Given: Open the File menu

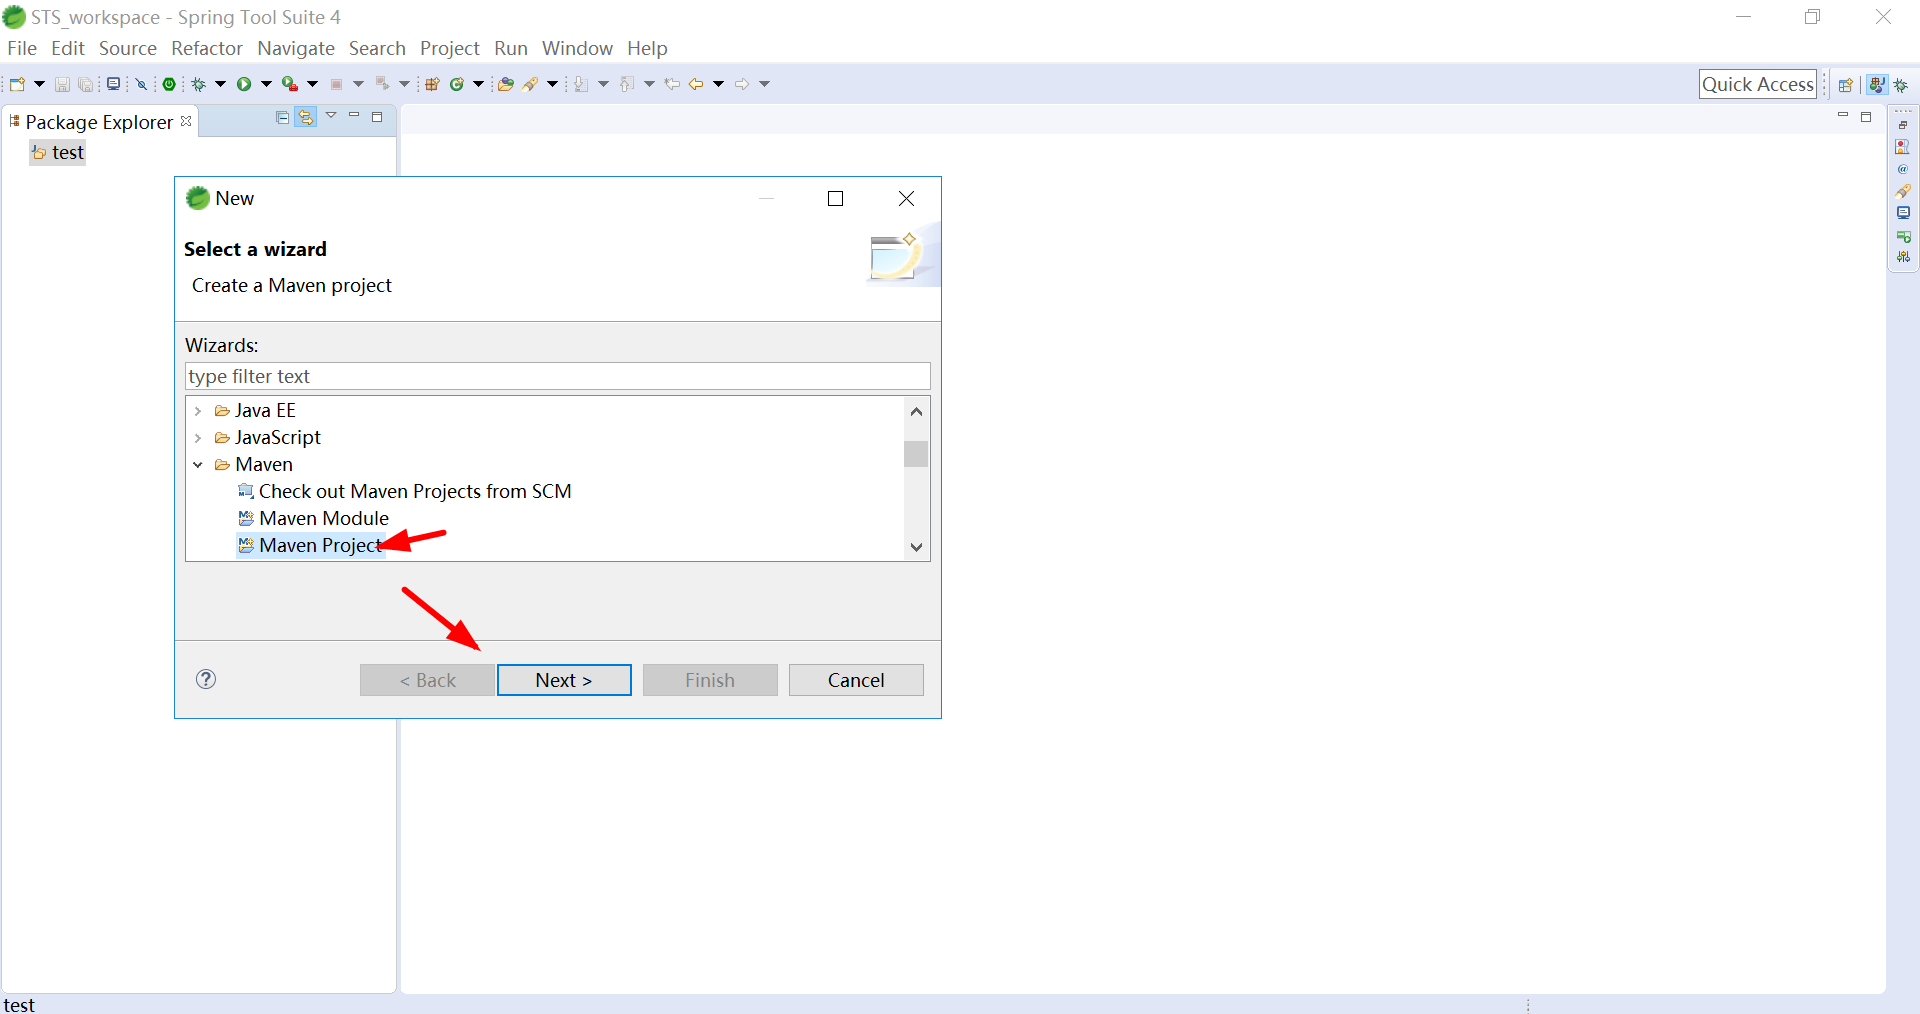Looking at the screenshot, I should pos(22,48).
